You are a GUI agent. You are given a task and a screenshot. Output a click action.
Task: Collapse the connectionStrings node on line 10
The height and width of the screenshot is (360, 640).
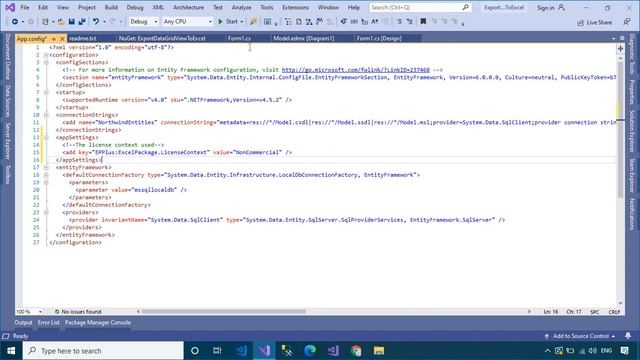point(46,115)
